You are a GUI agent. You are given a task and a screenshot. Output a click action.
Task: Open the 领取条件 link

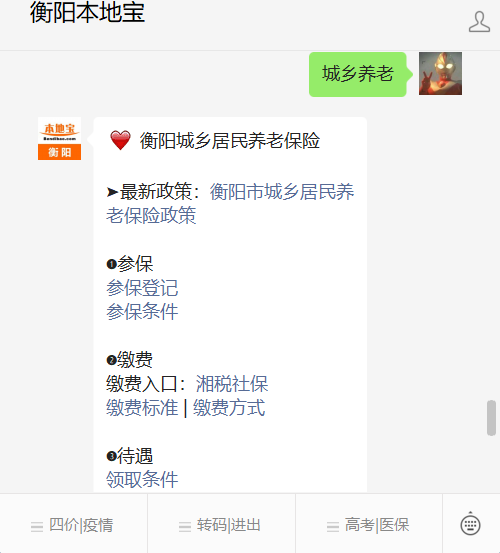142,480
